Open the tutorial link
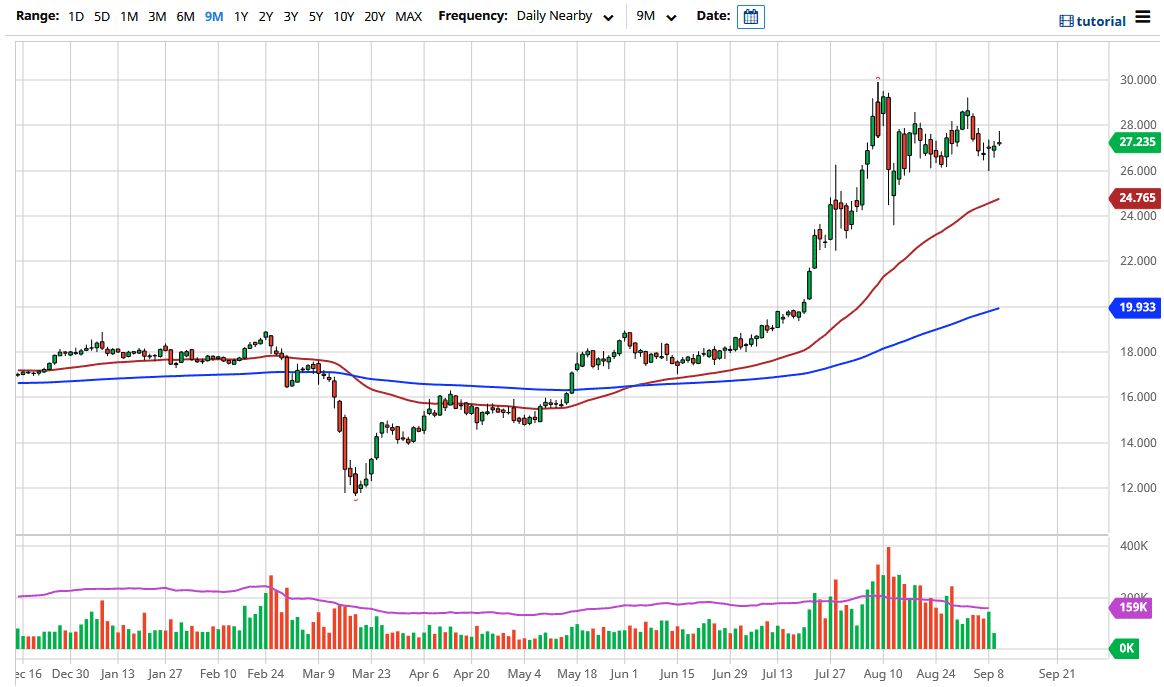Screen dimensions: 1164x687 (x=1101, y=21)
